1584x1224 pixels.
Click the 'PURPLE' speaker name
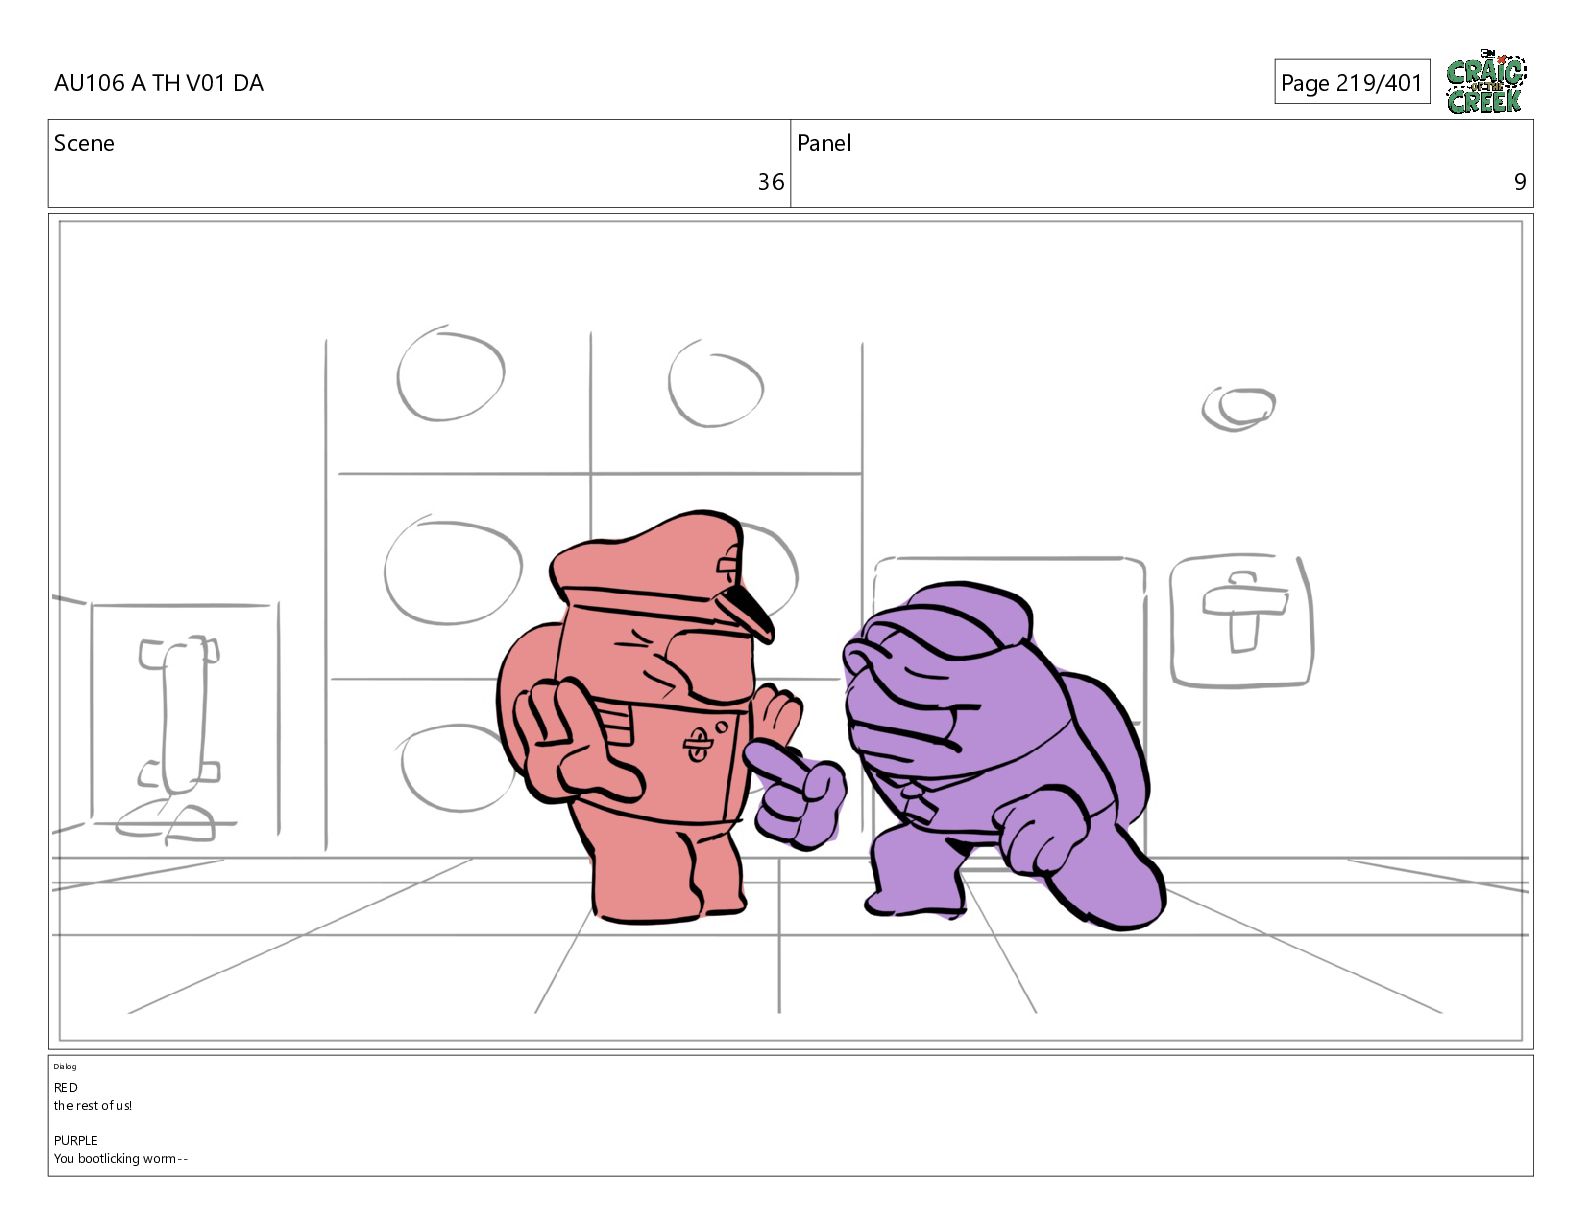click(76, 1140)
